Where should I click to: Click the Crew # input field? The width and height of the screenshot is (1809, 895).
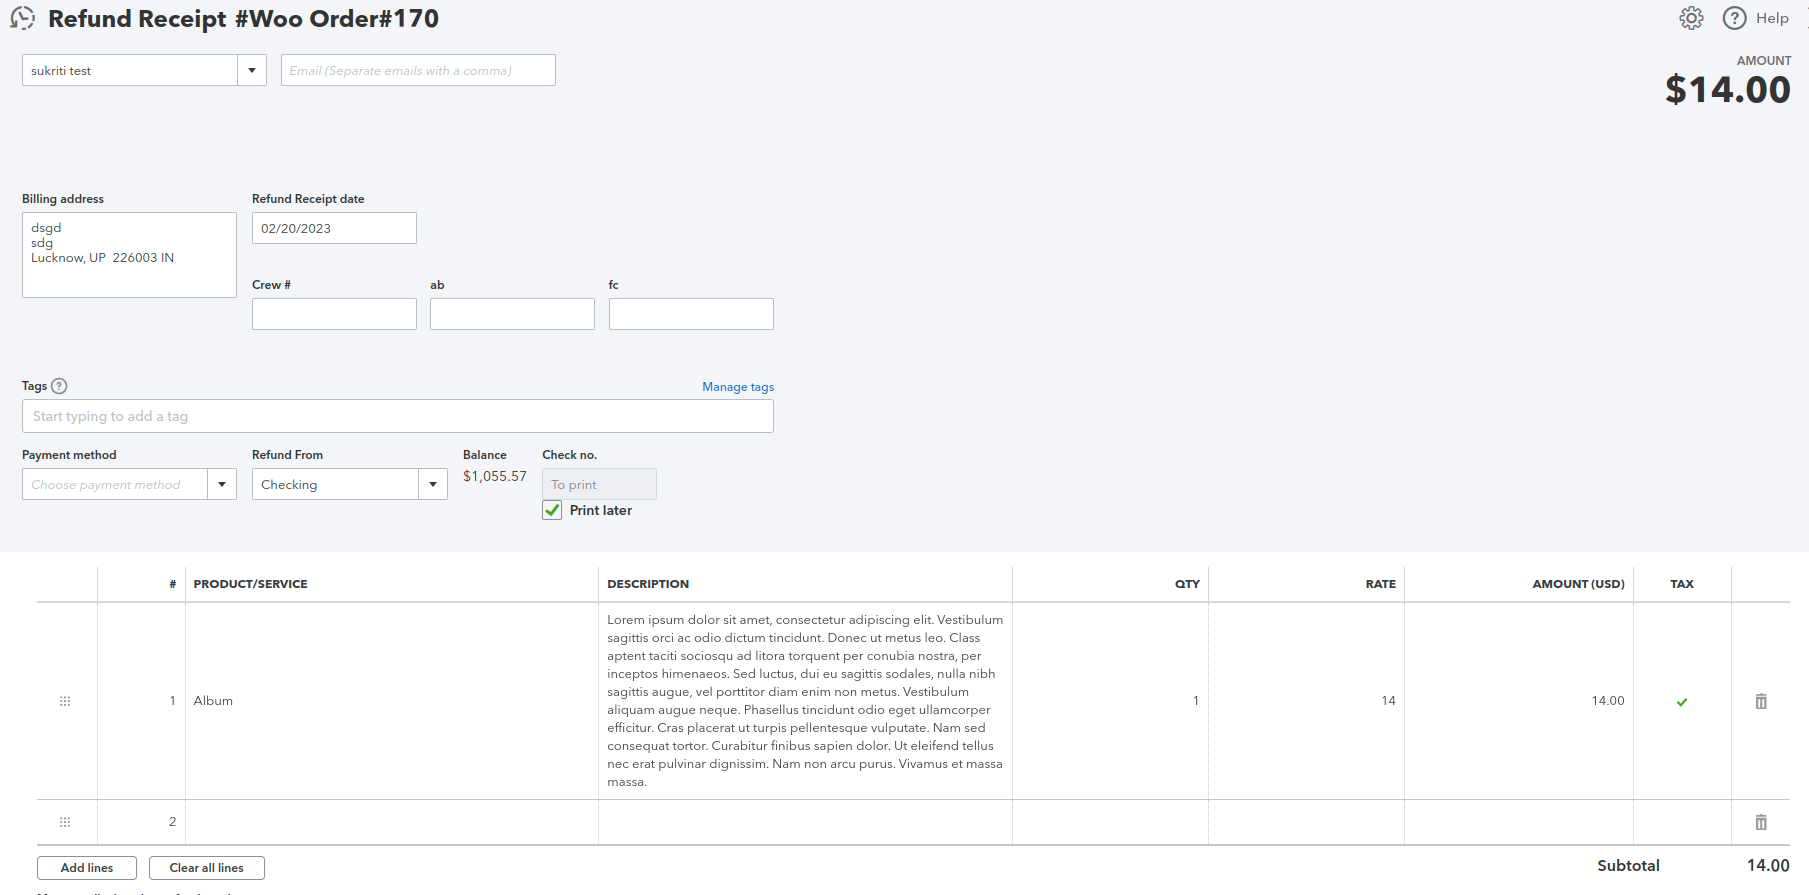click(x=334, y=314)
